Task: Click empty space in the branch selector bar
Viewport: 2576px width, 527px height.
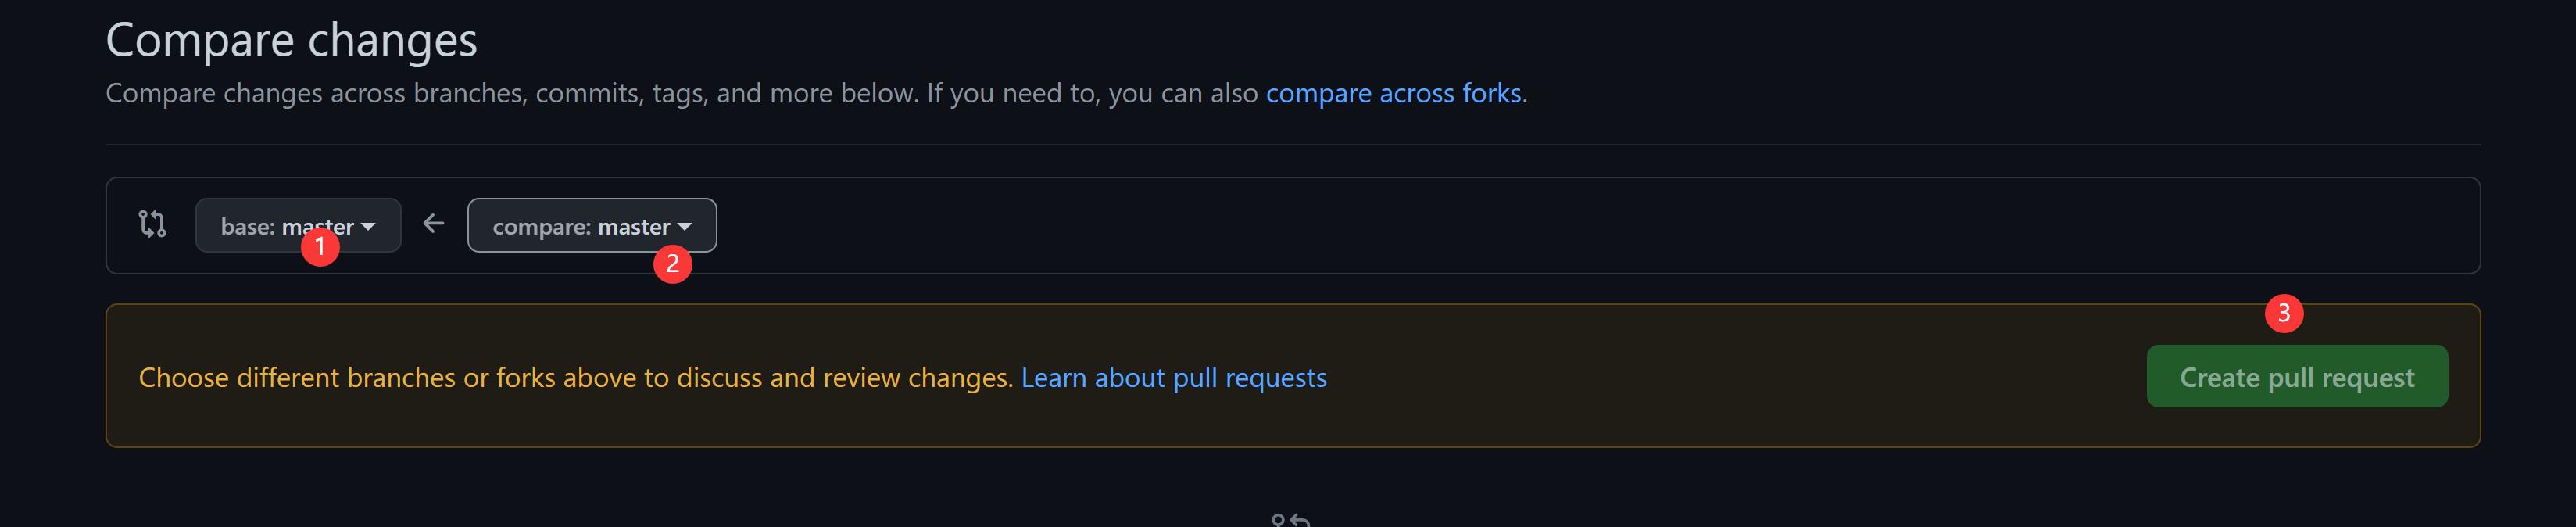Action: [1500, 225]
